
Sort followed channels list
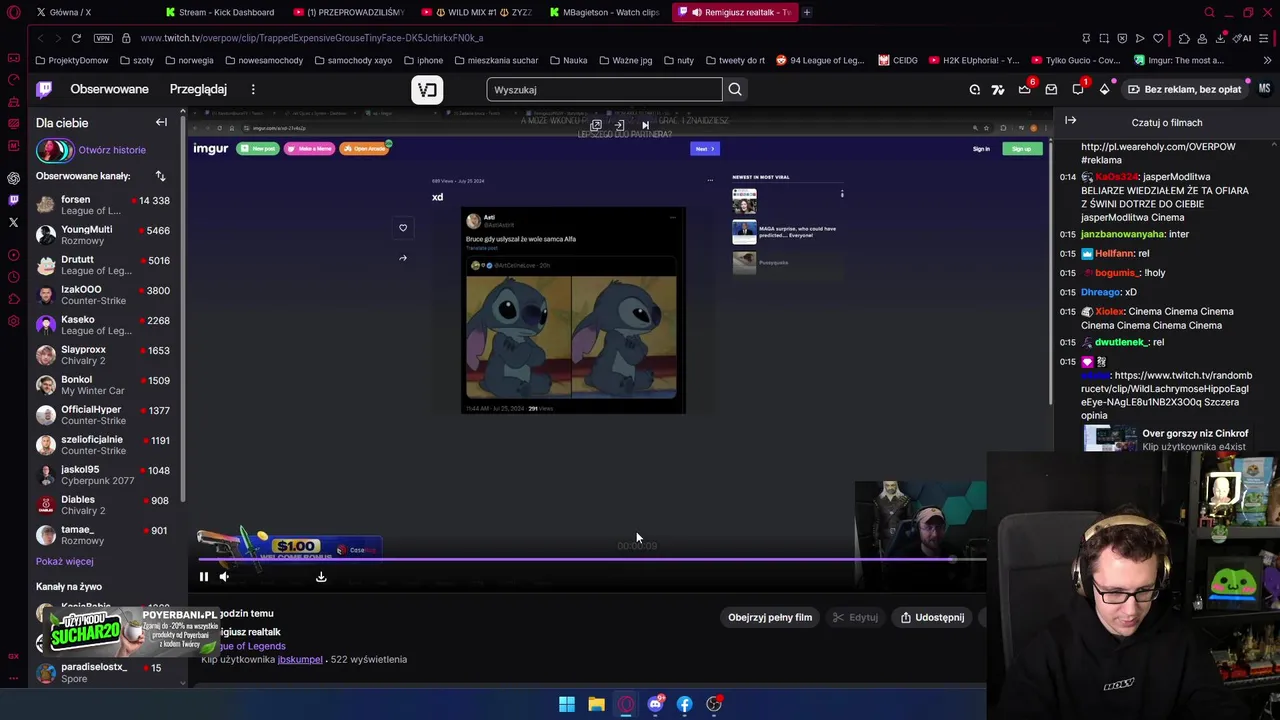(x=160, y=176)
